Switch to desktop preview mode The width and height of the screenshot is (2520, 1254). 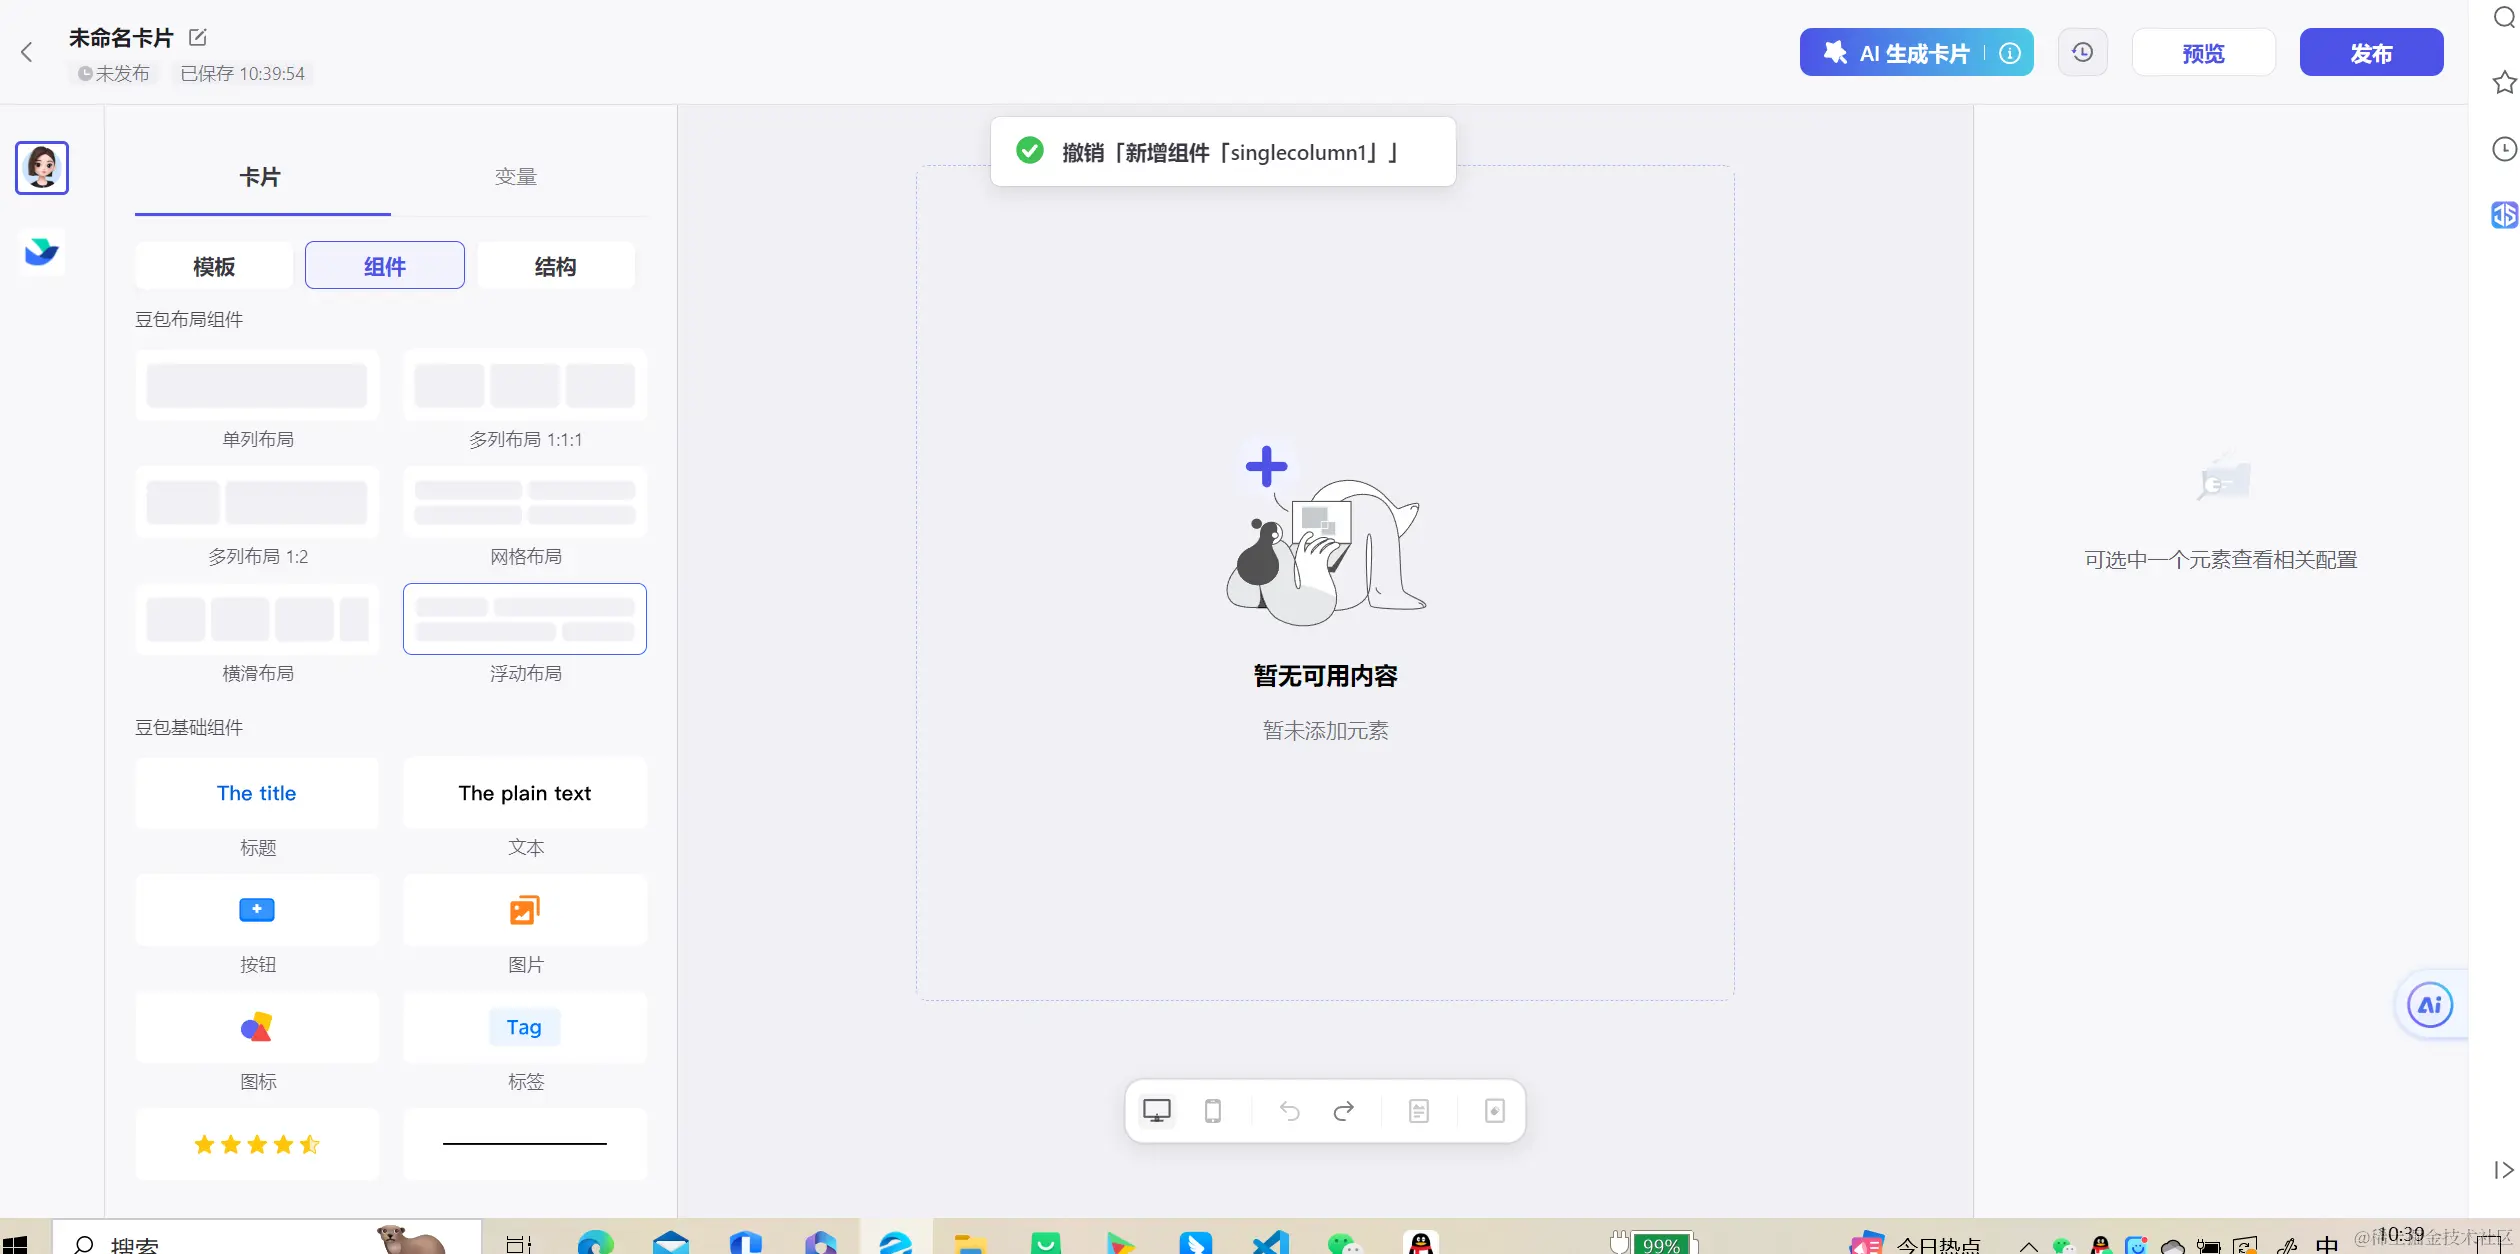[1157, 1110]
